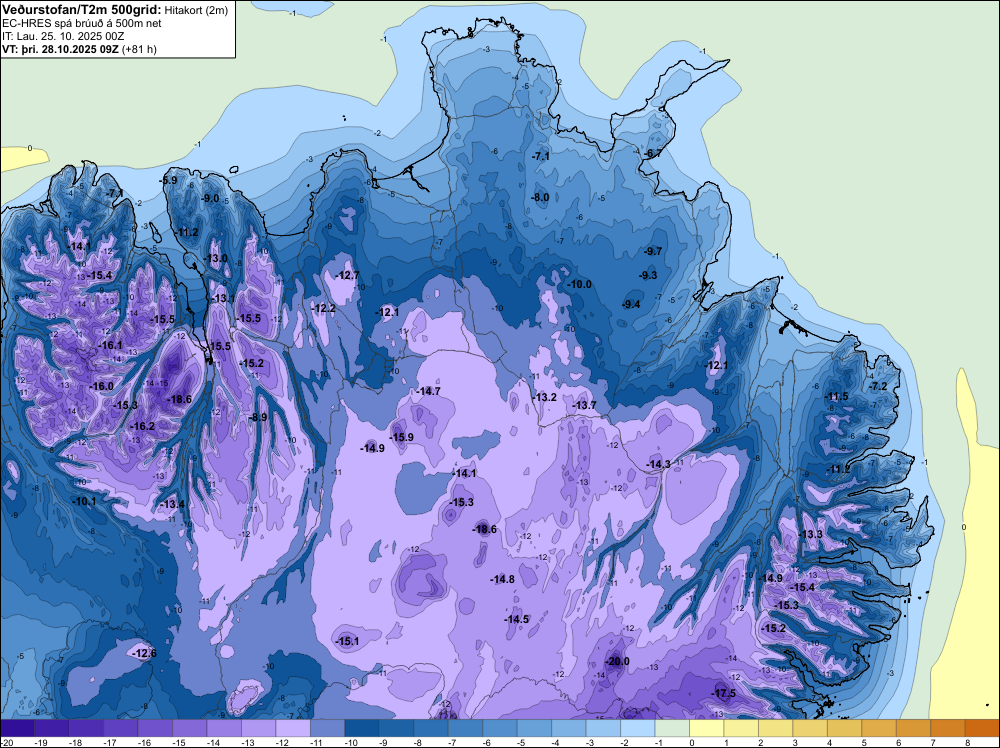Click the legend swatch labeled 4
The image size is (1000, 748).
coord(844,728)
